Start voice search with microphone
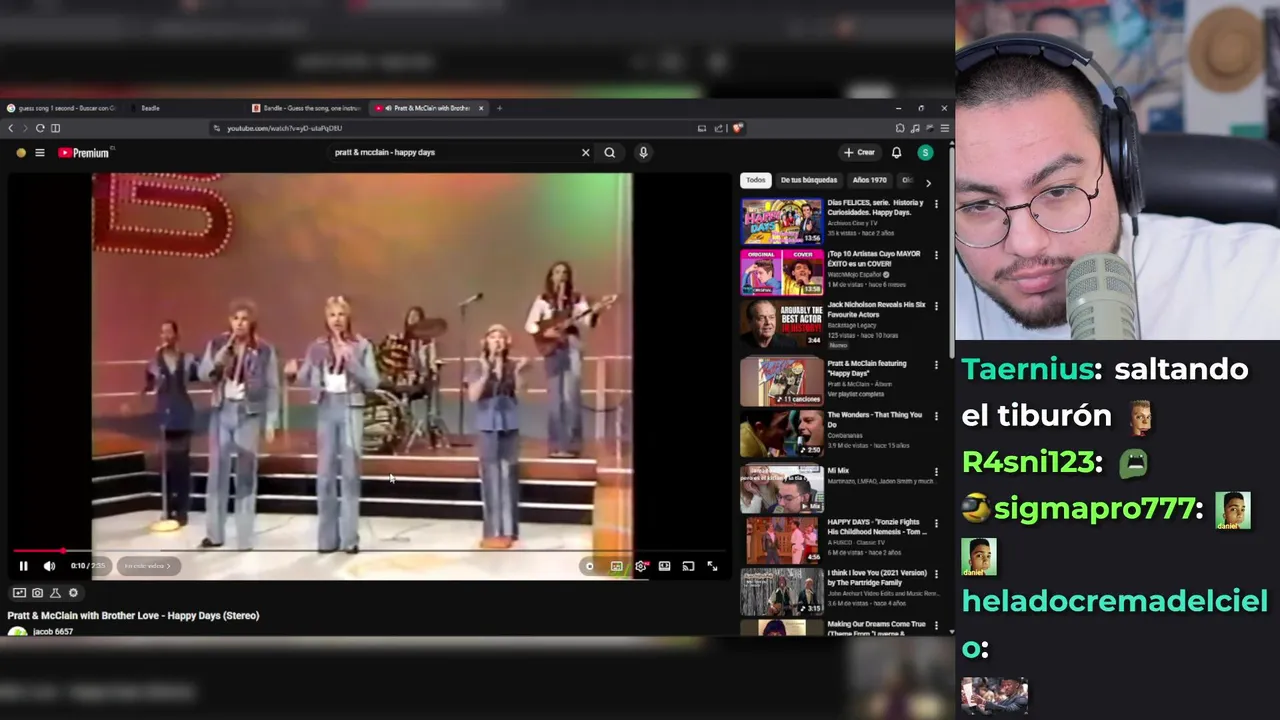1280x720 pixels. [x=643, y=153]
